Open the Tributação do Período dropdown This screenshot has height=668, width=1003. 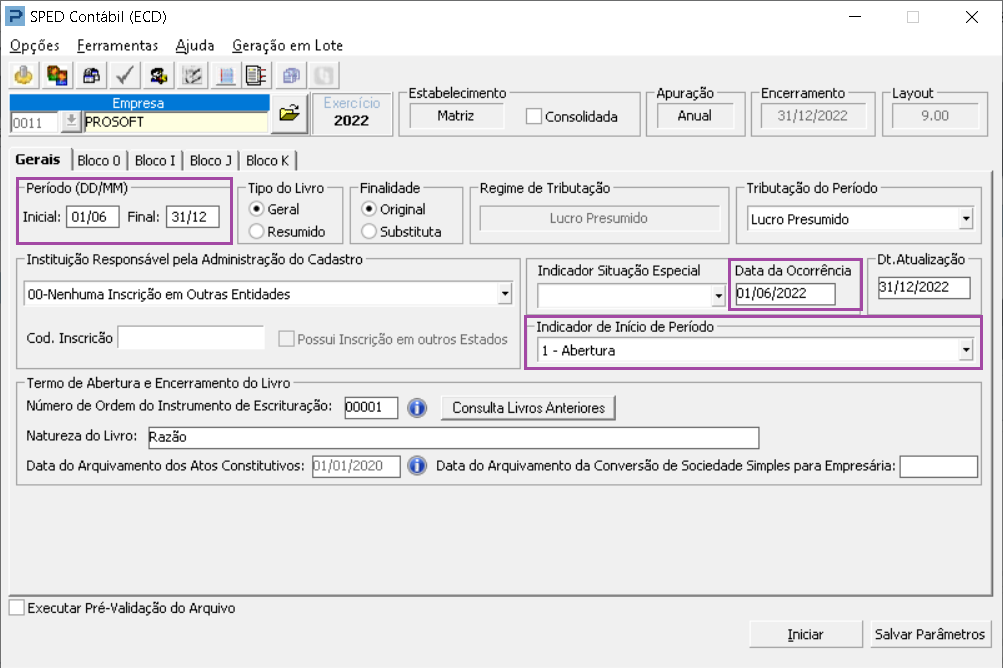coord(967,218)
